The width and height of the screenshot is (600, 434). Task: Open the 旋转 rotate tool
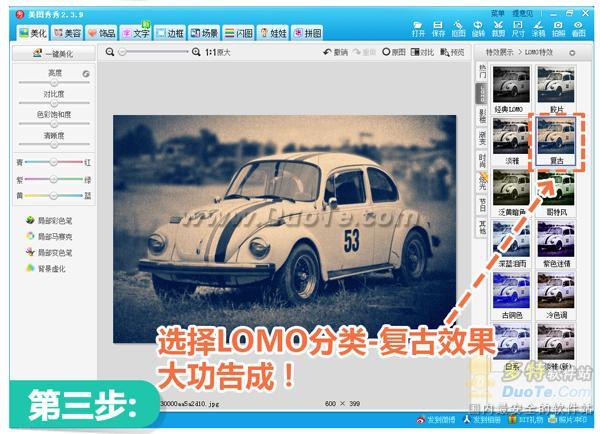478,29
